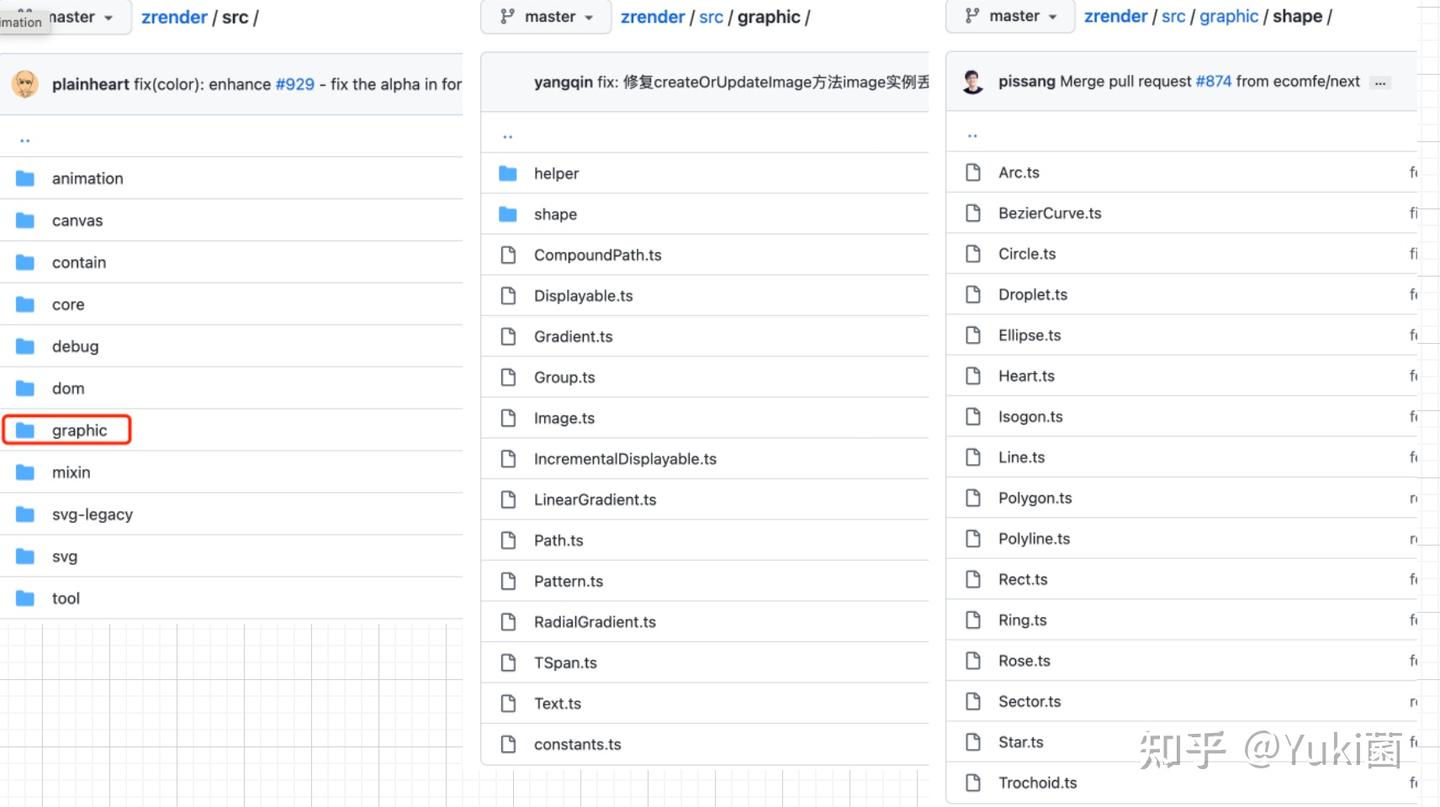Click file icon next to Heart.ts
The height and width of the screenshot is (807, 1440).
(973, 376)
